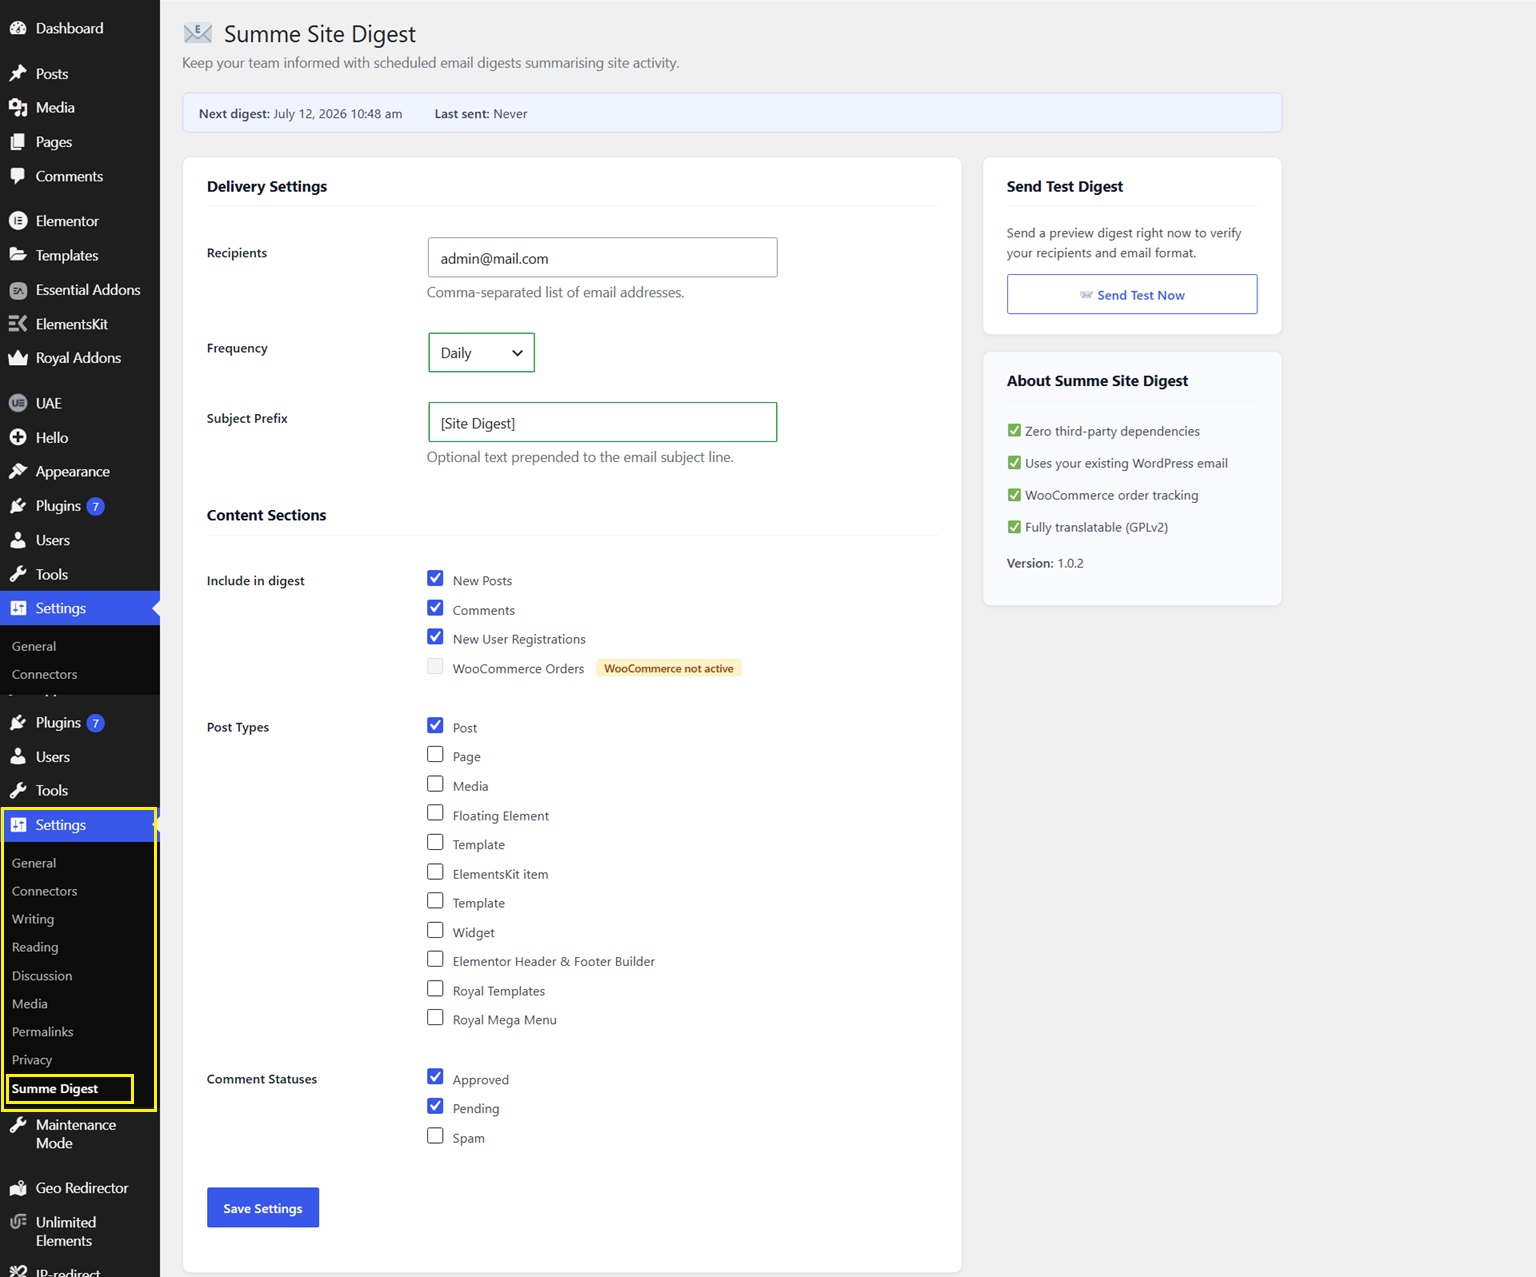This screenshot has height=1277, width=1536.
Task: Click the upper Users person icon
Action: pyautogui.click(x=18, y=540)
